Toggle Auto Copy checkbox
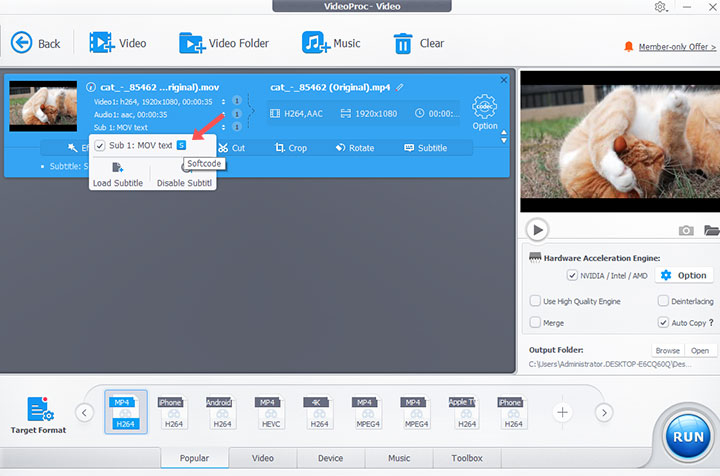 pos(663,322)
